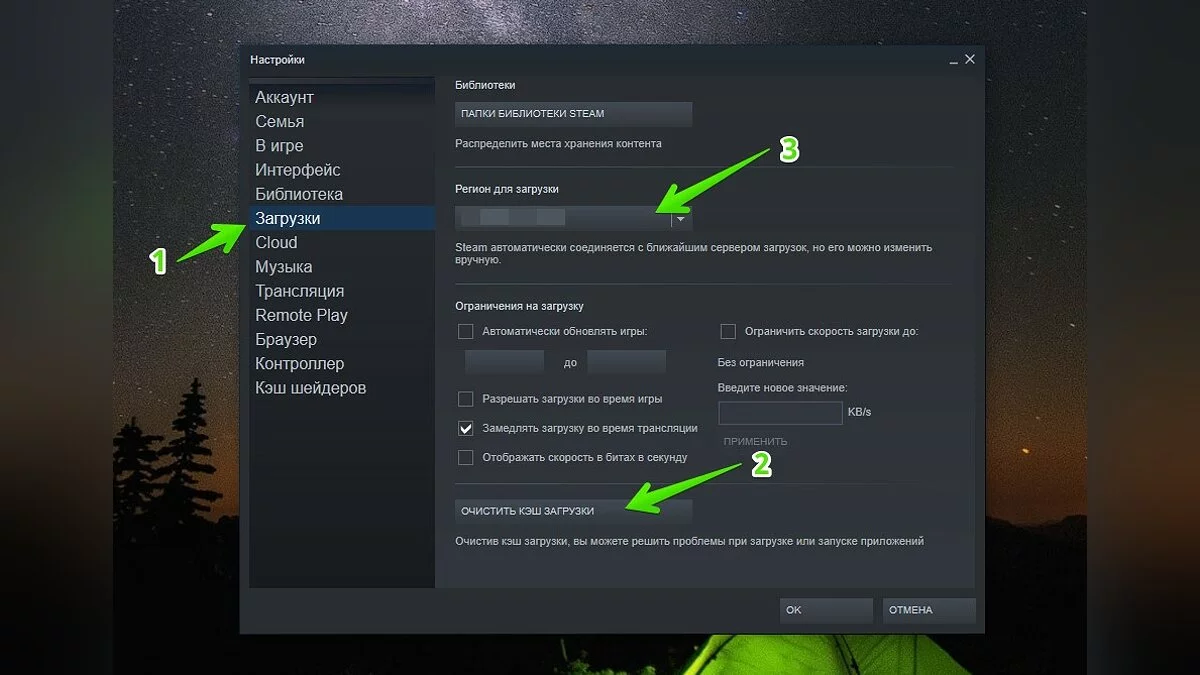Click the ПАПКИ БИБЛИОТЕКИ STEAM button
The image size is (1200, 675).
tap(573, 114)
